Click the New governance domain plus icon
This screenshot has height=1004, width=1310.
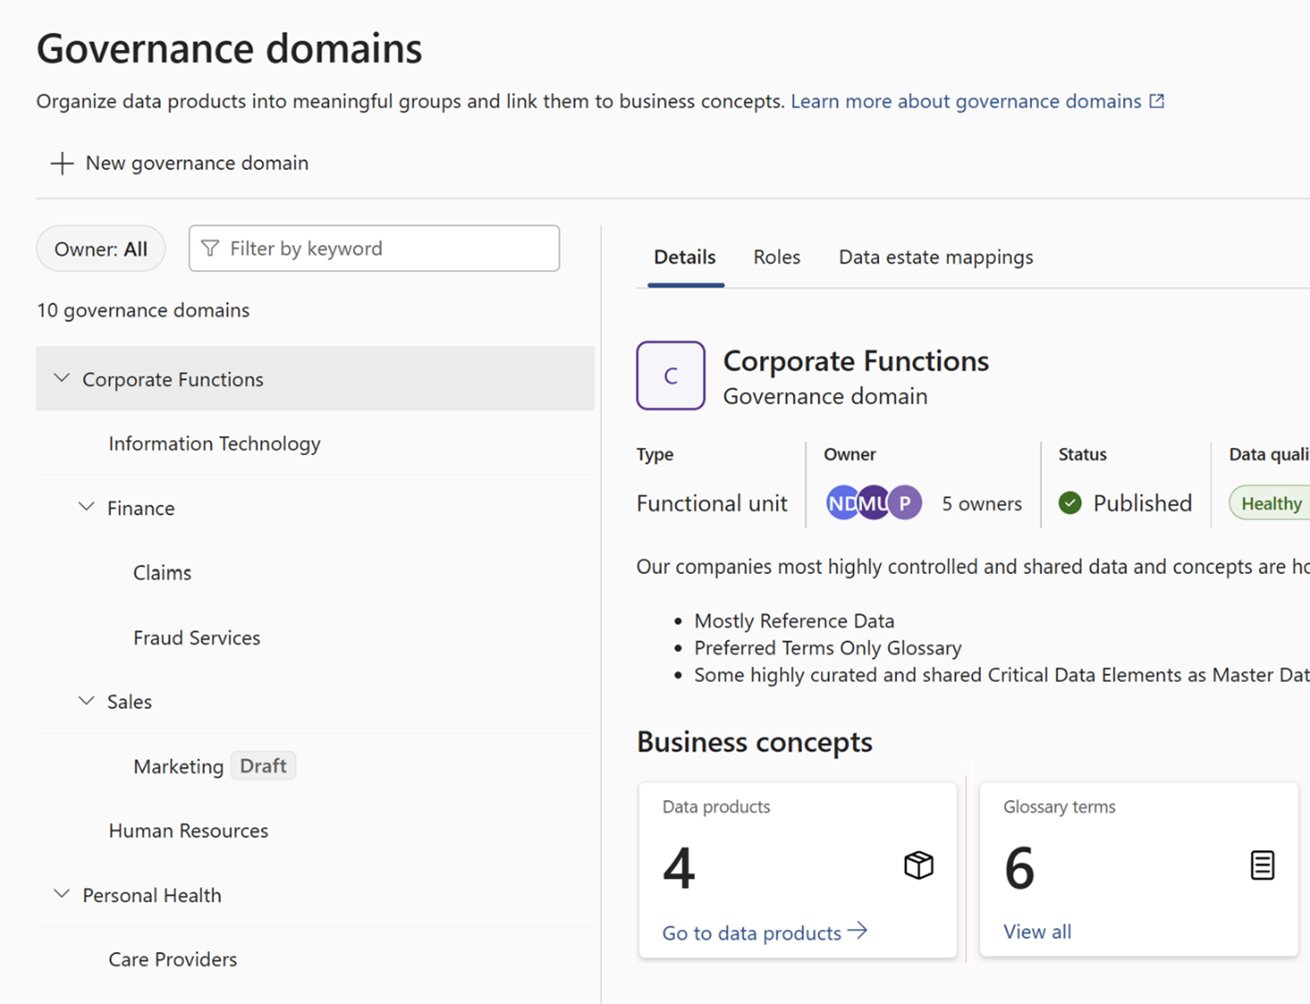[x=61, y=163]
